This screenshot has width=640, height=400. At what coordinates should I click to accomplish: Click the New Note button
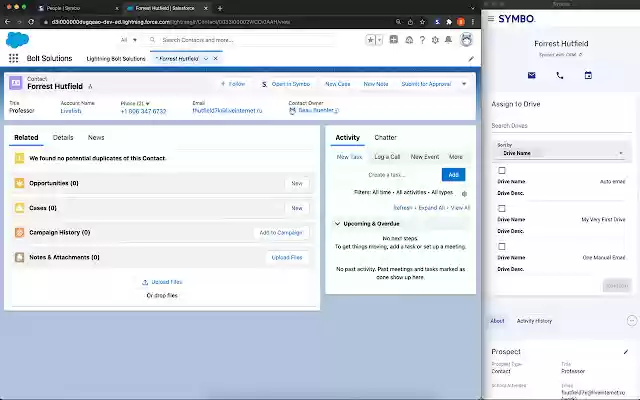[x=376, y=84]
